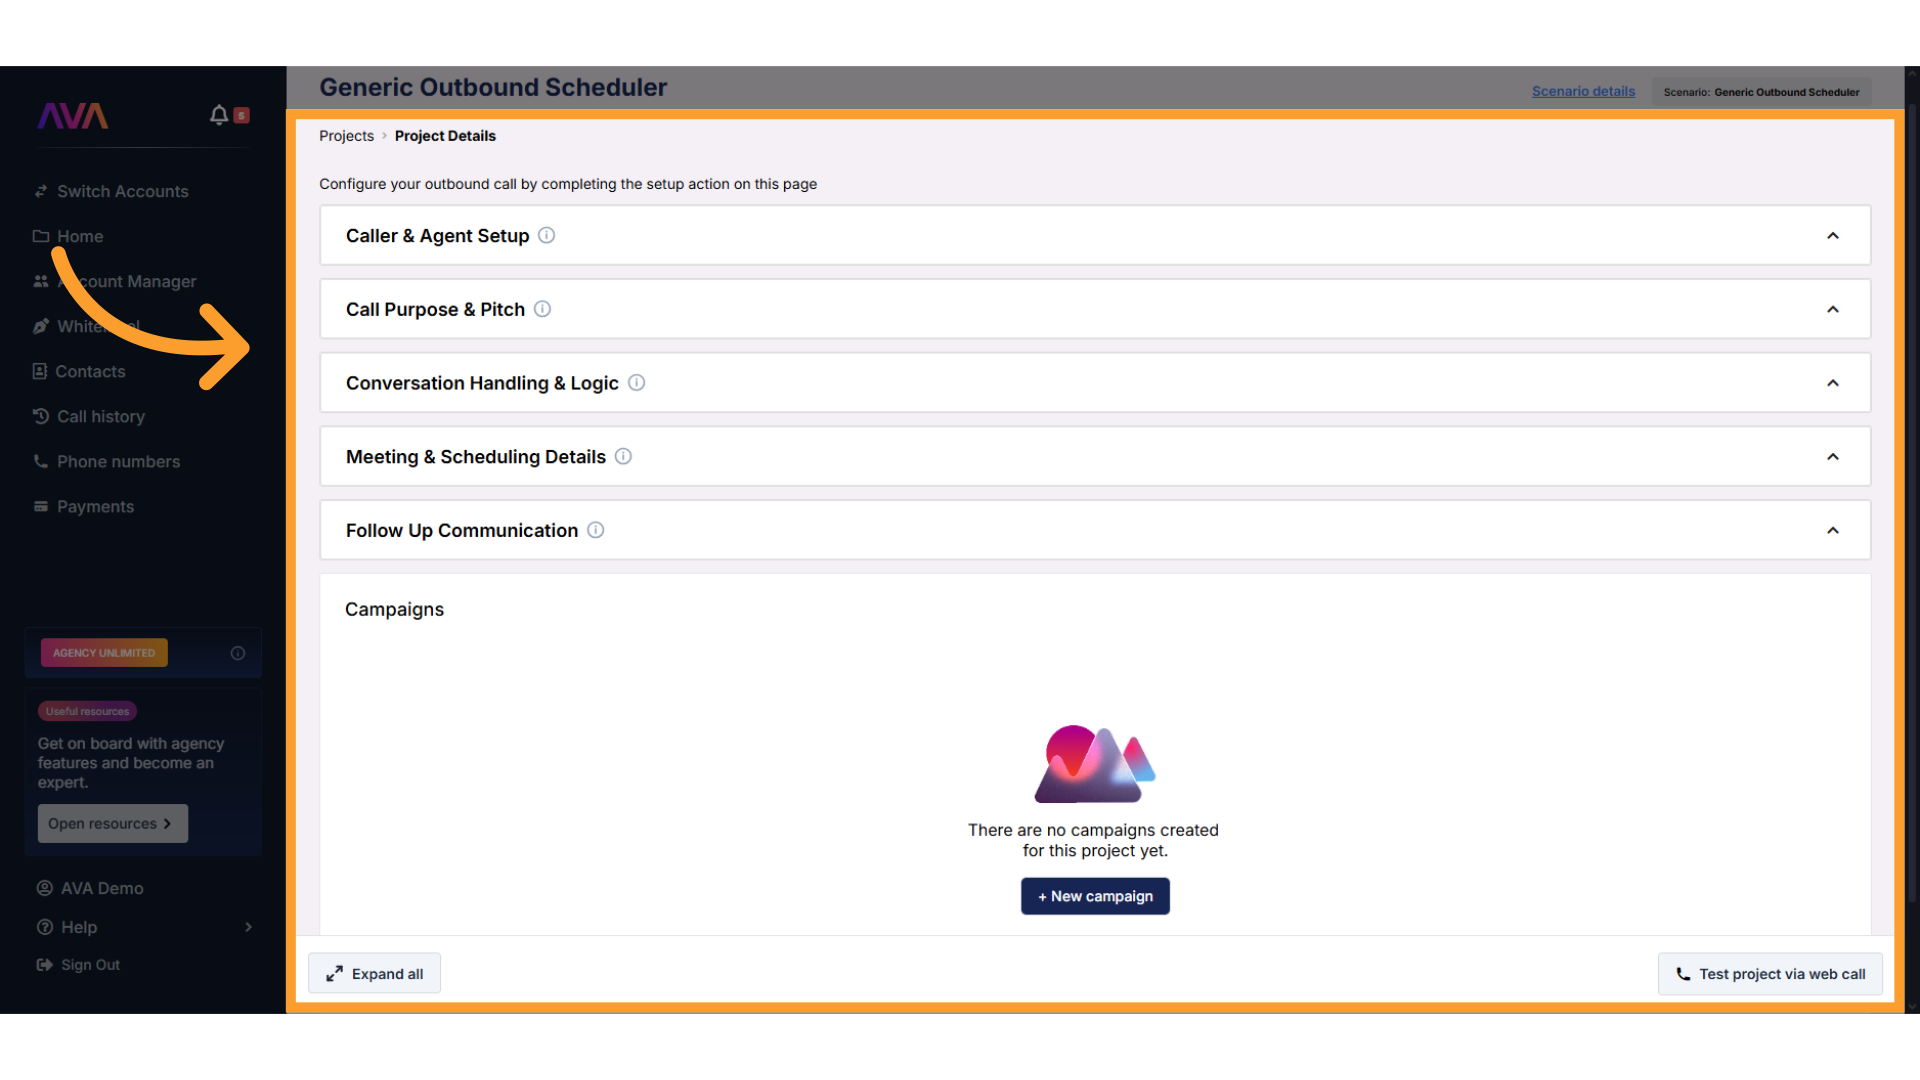Viewport: 1920px width, 1080px height.
Task: Expand the Help submenu arrow
Action: (248, 927)
